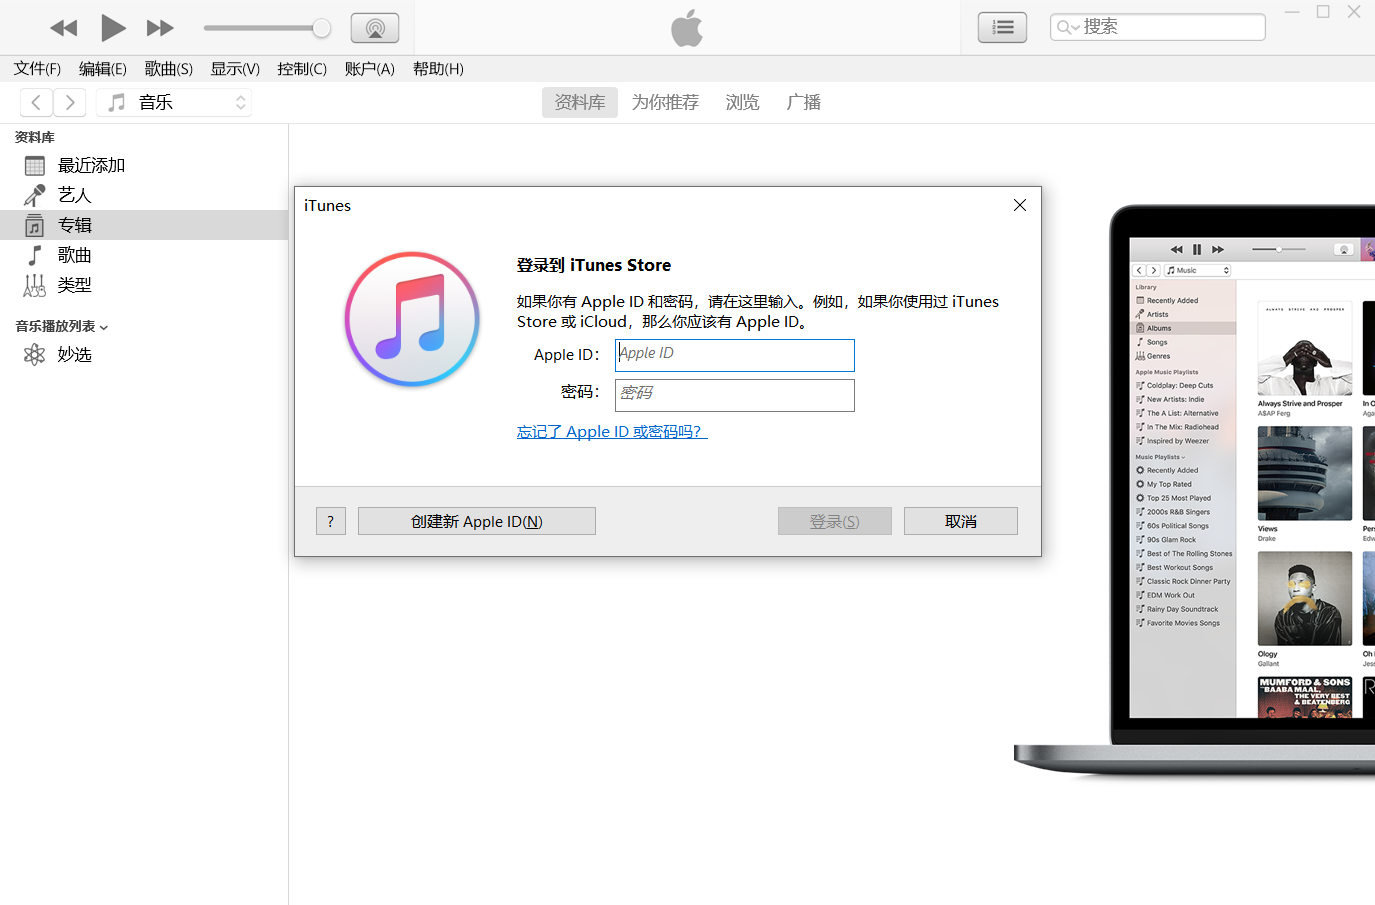Switch to the 浏览 tab
This screenshot has height=905, width=1375.
[x=743, y=102]
